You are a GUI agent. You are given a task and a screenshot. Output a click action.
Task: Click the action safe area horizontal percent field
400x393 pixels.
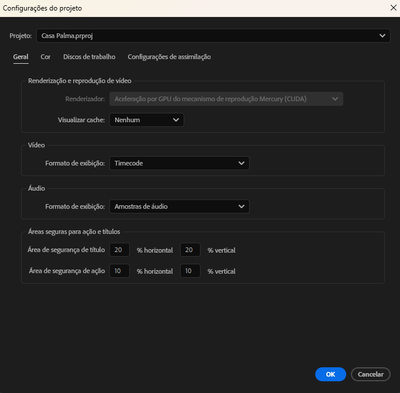119,271
